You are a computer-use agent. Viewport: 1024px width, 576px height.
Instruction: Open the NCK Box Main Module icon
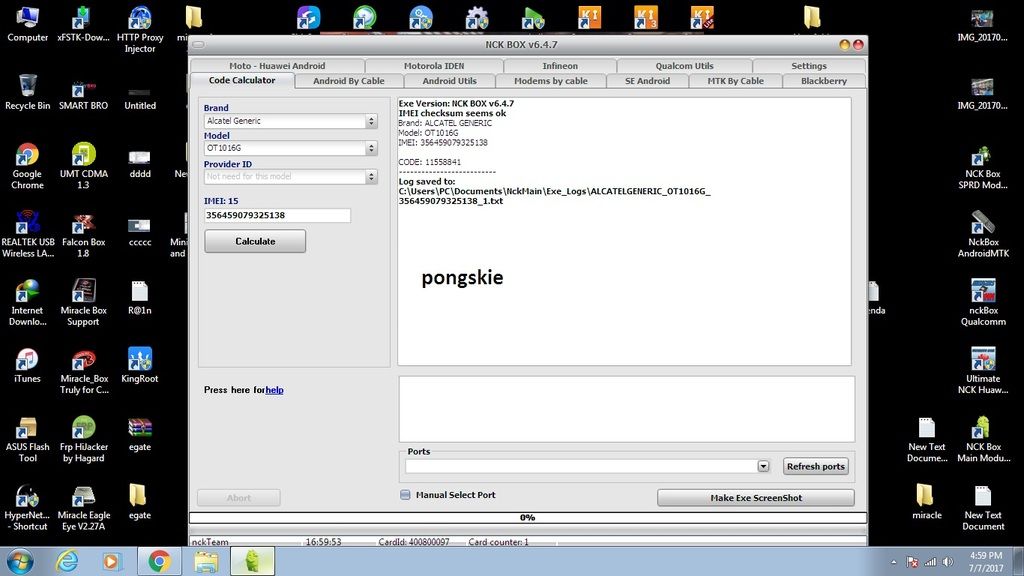[x=982, y=428]
